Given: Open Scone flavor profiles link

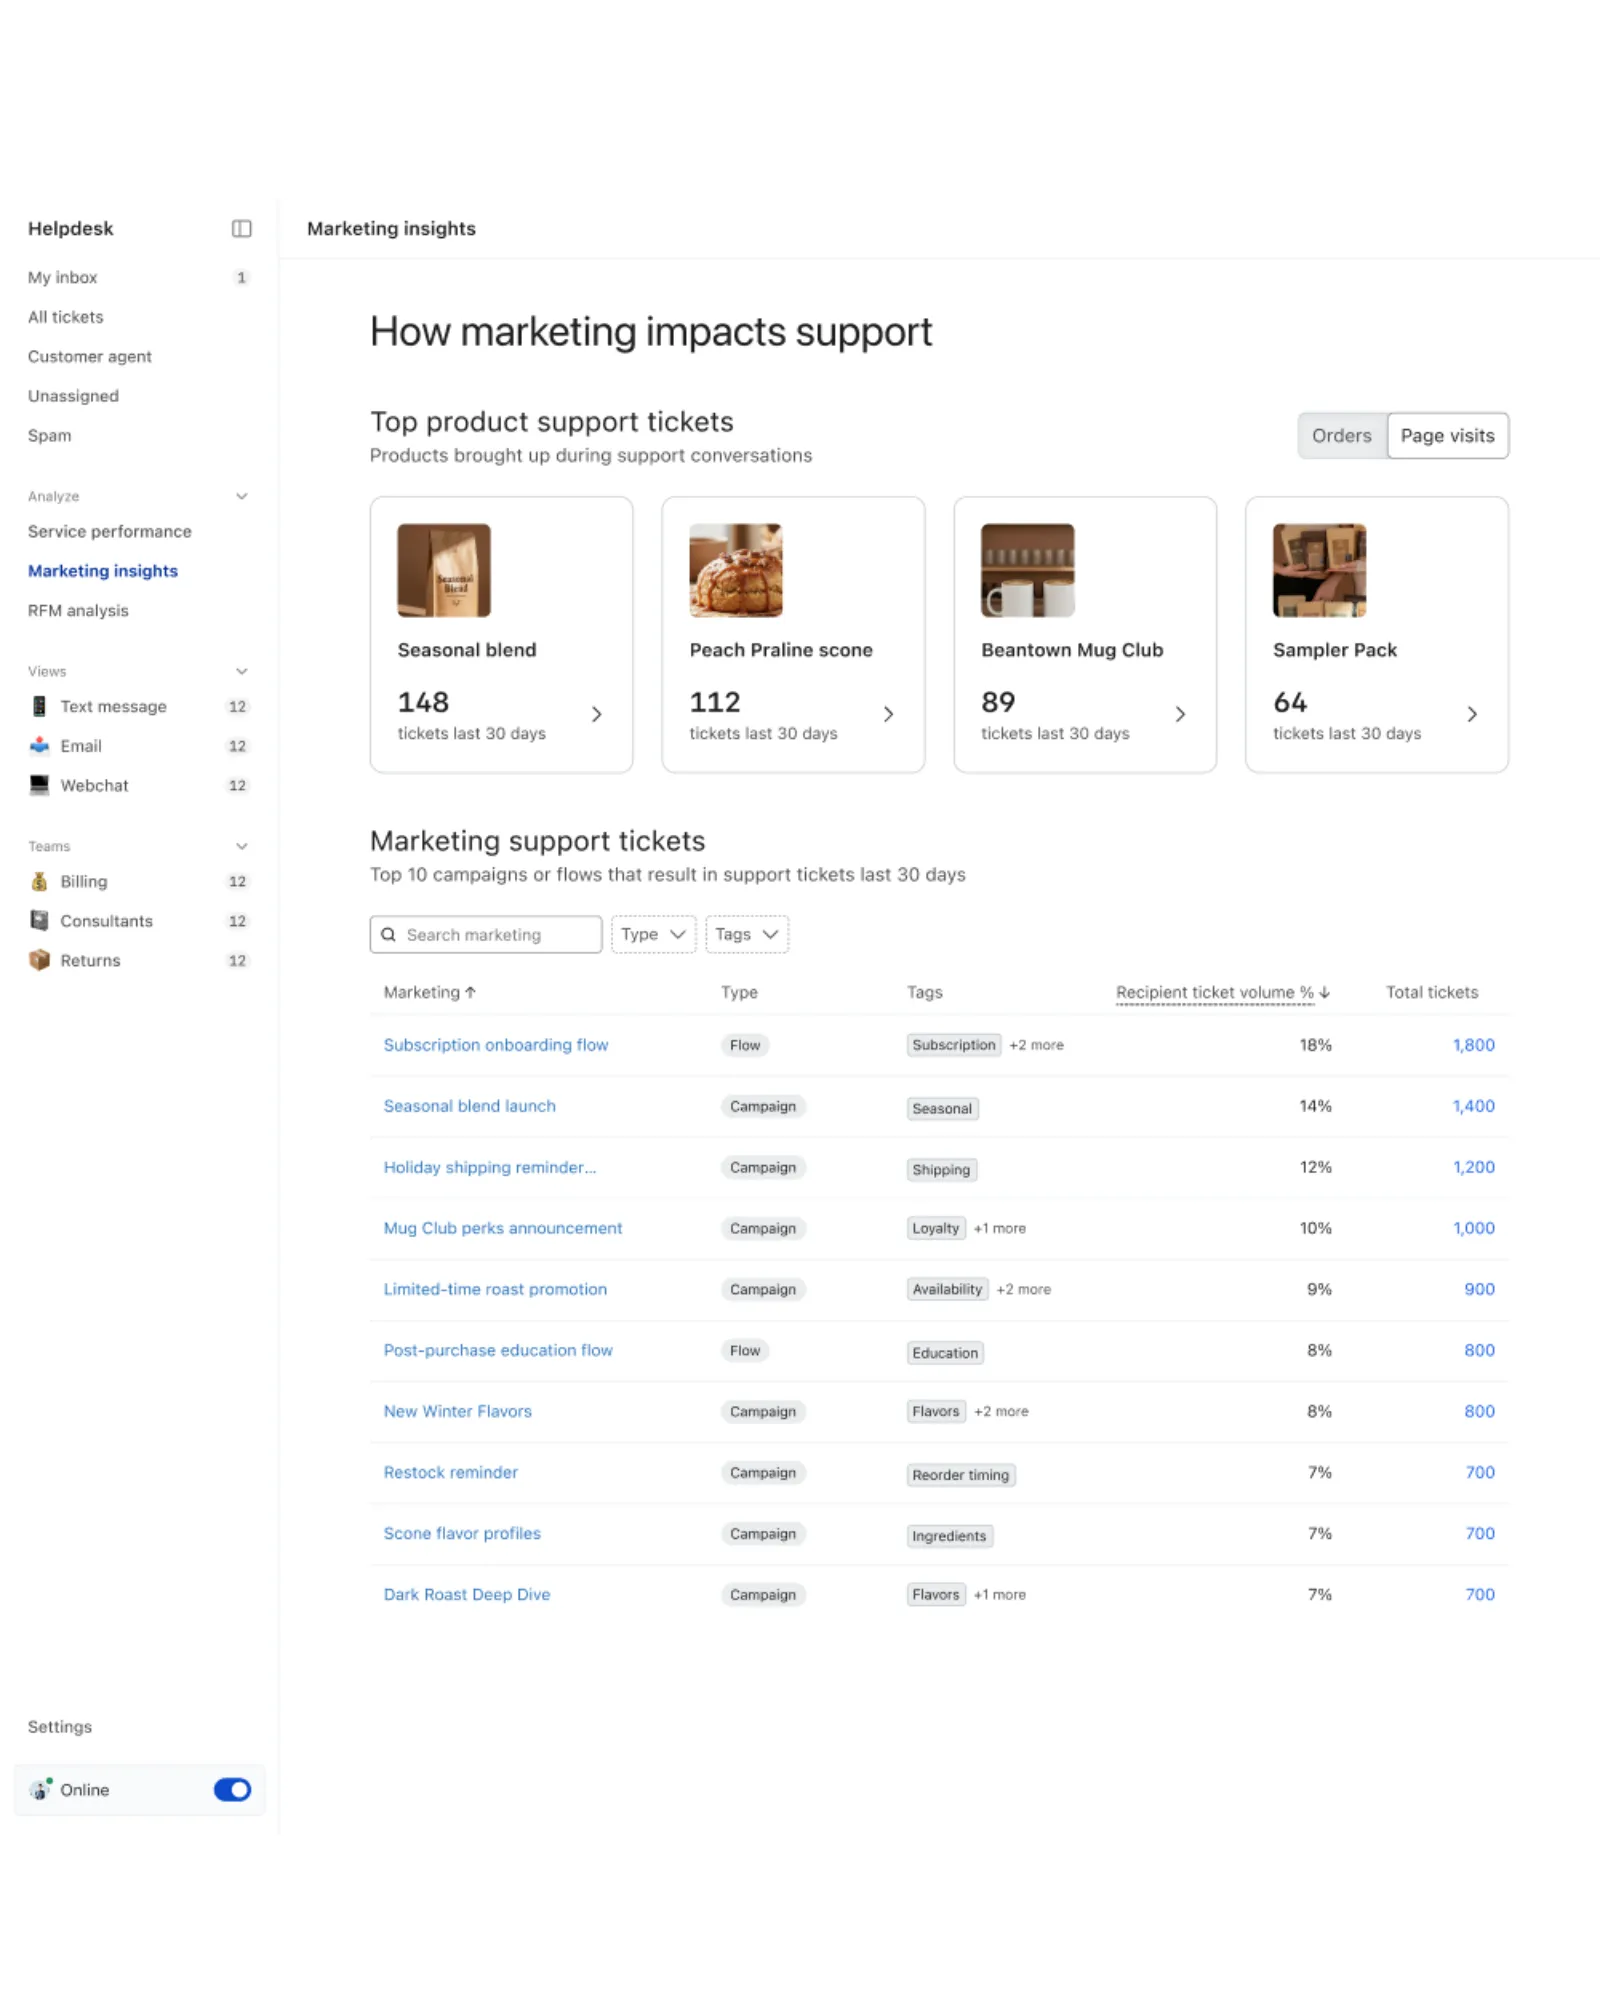Looking at the screenshot, I should pos(462,1533).
